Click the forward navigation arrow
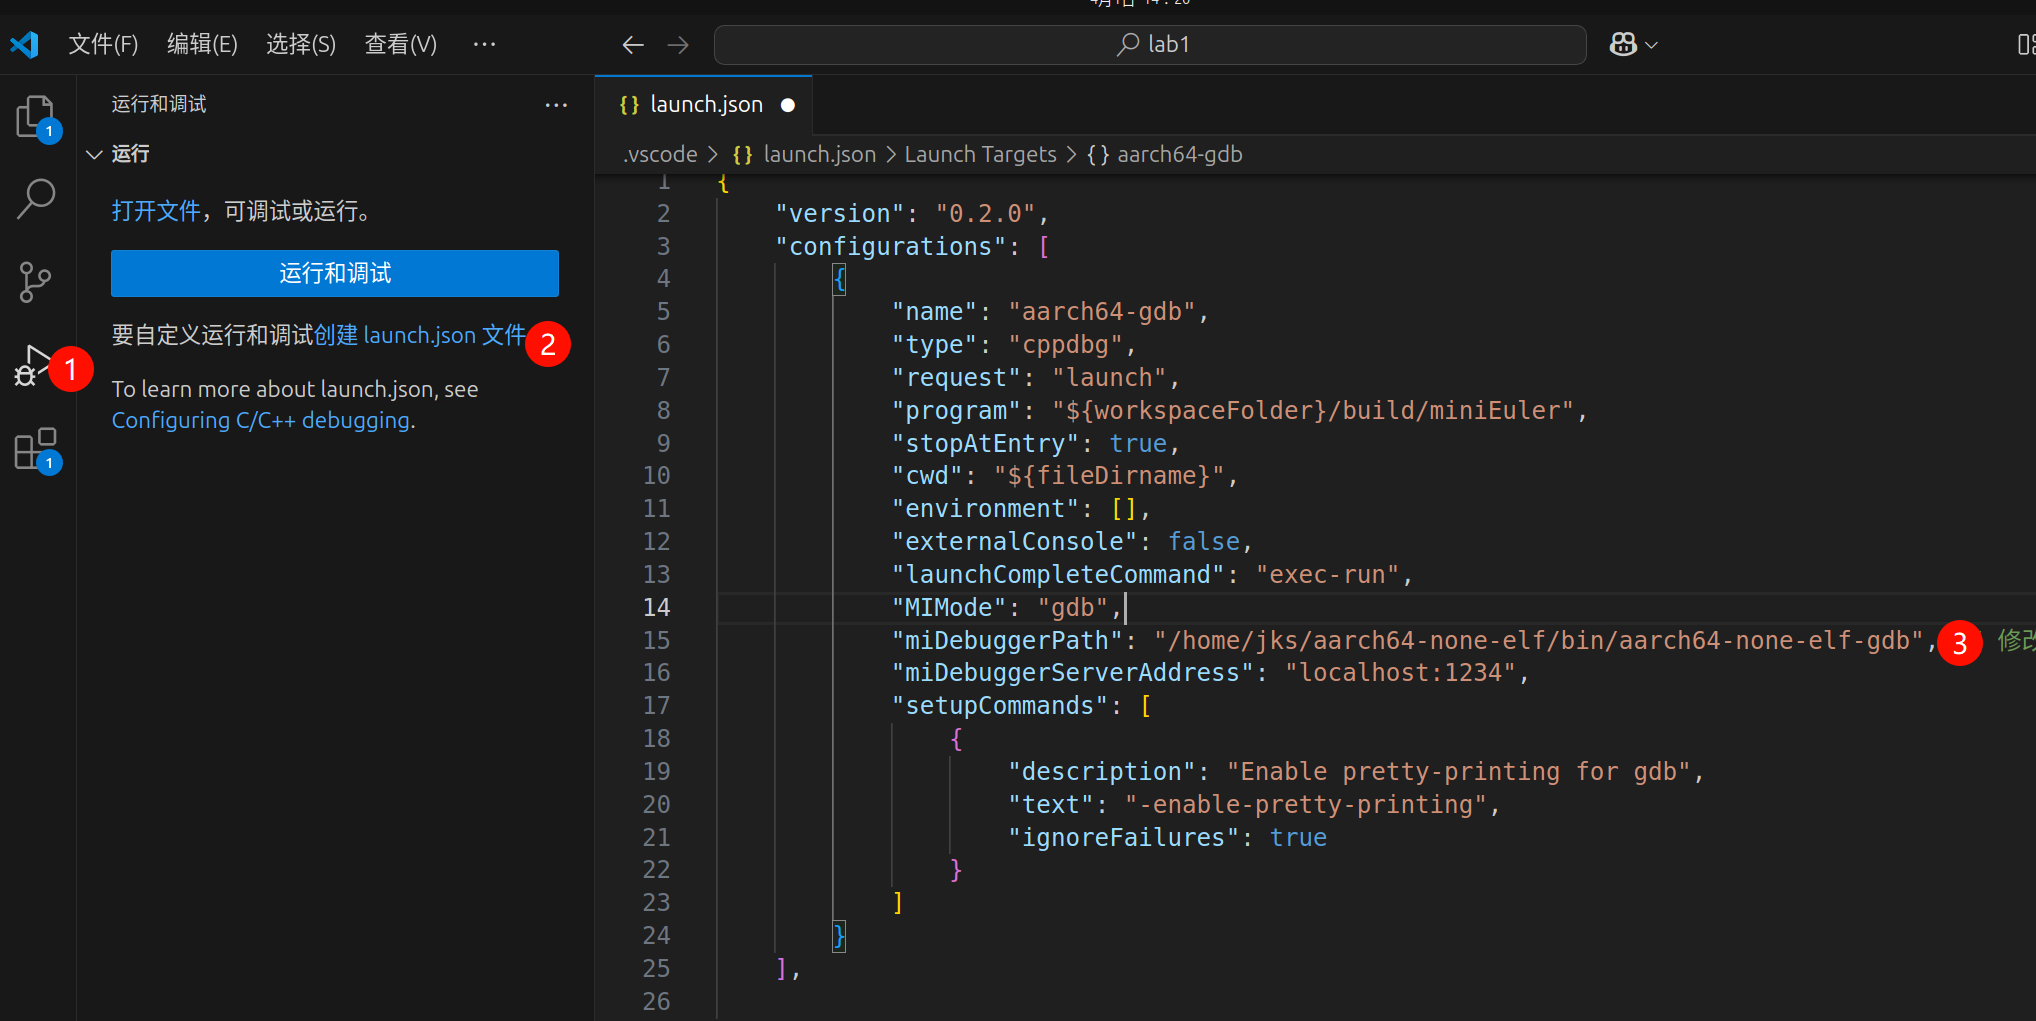 [678, 44]
